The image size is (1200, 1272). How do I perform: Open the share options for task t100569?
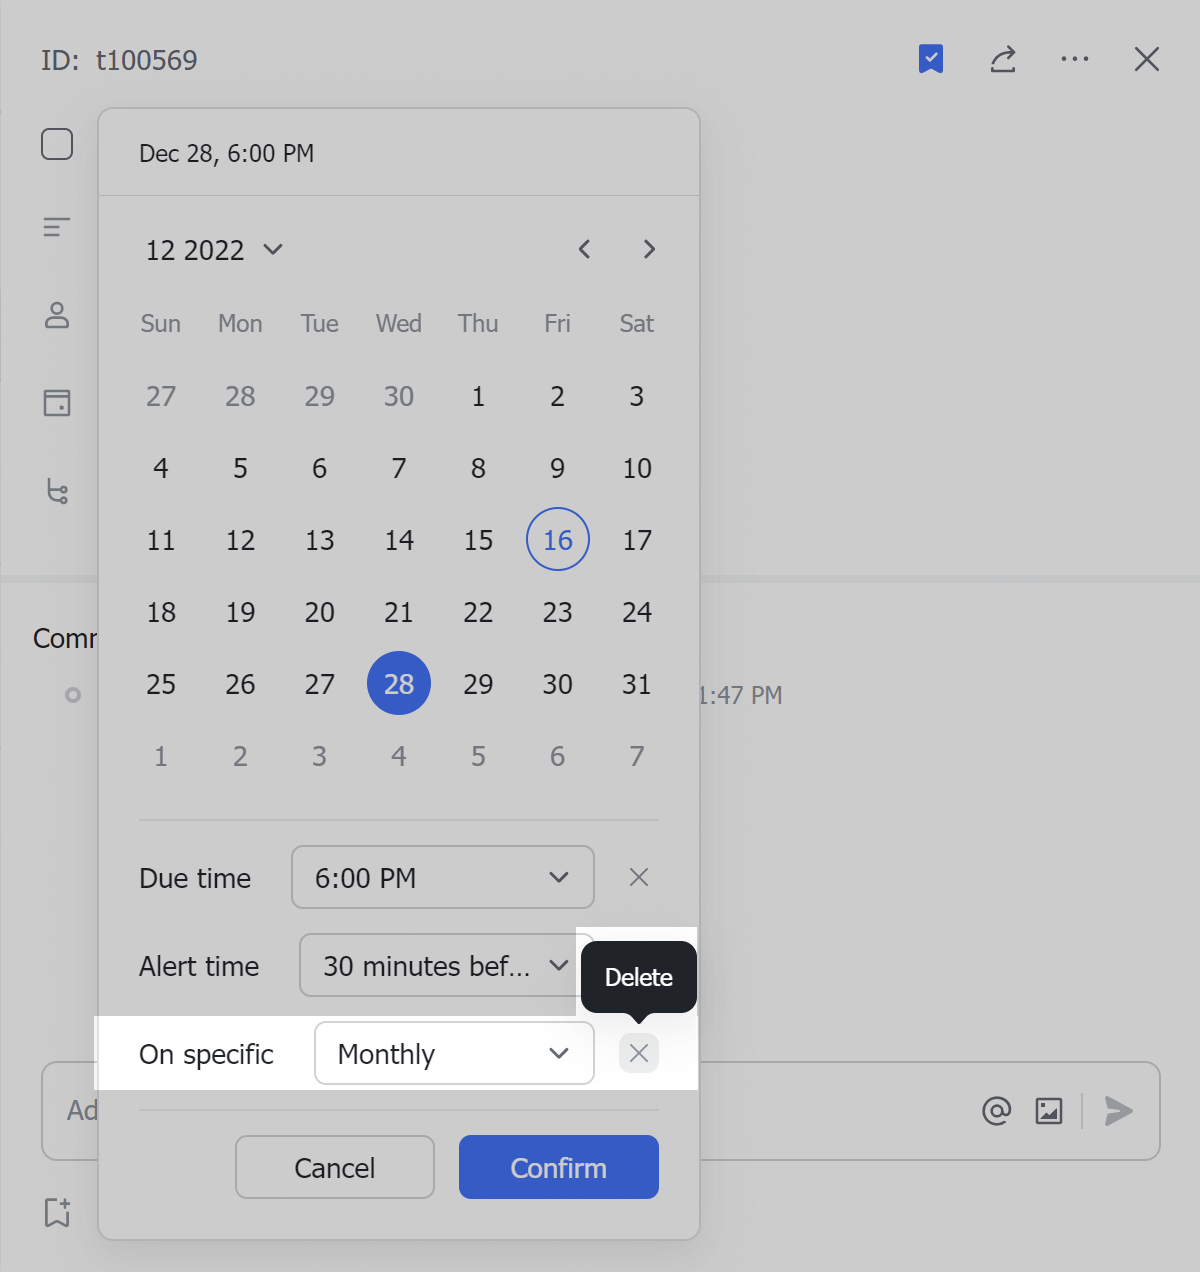tap(1003, 59)
